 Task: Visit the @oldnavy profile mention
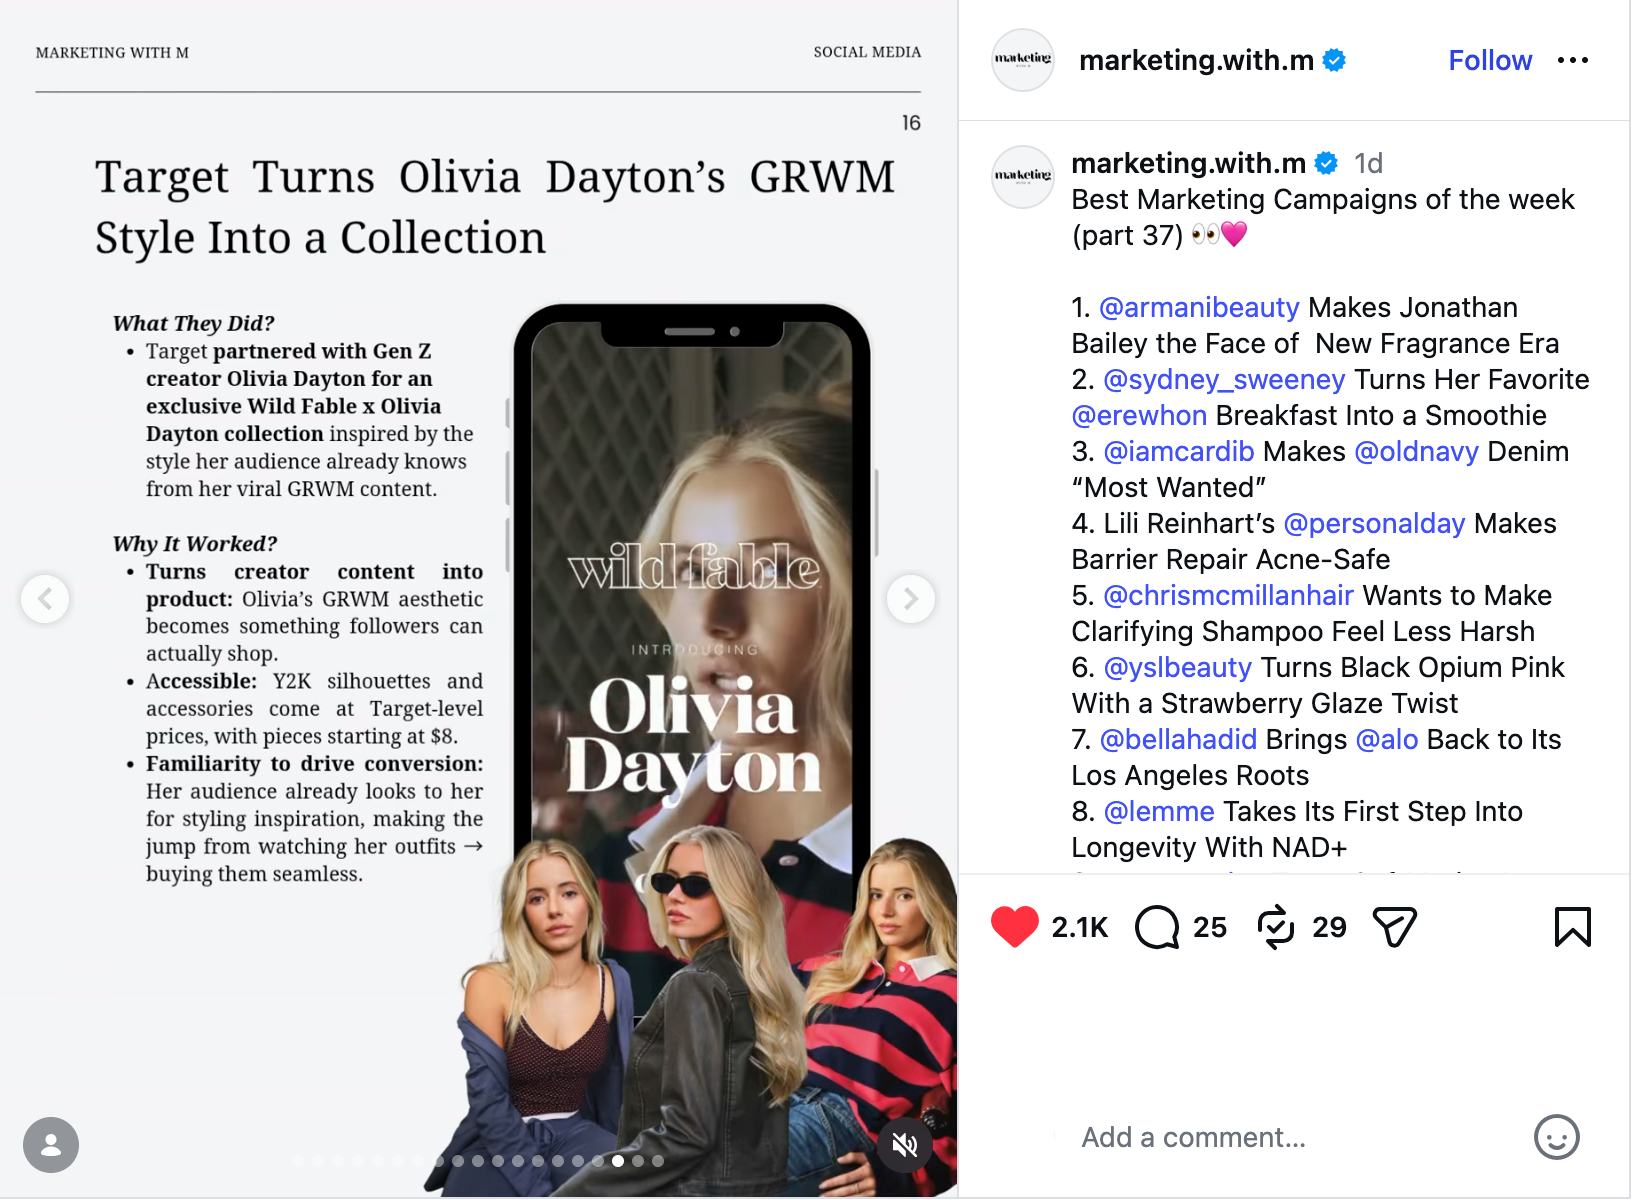pos(1416,451)
